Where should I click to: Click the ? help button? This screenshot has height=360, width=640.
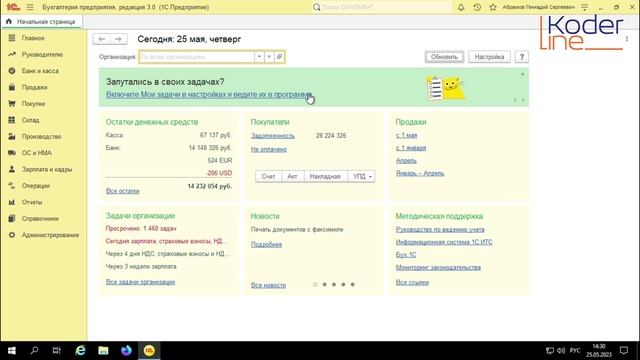(522, 57)
